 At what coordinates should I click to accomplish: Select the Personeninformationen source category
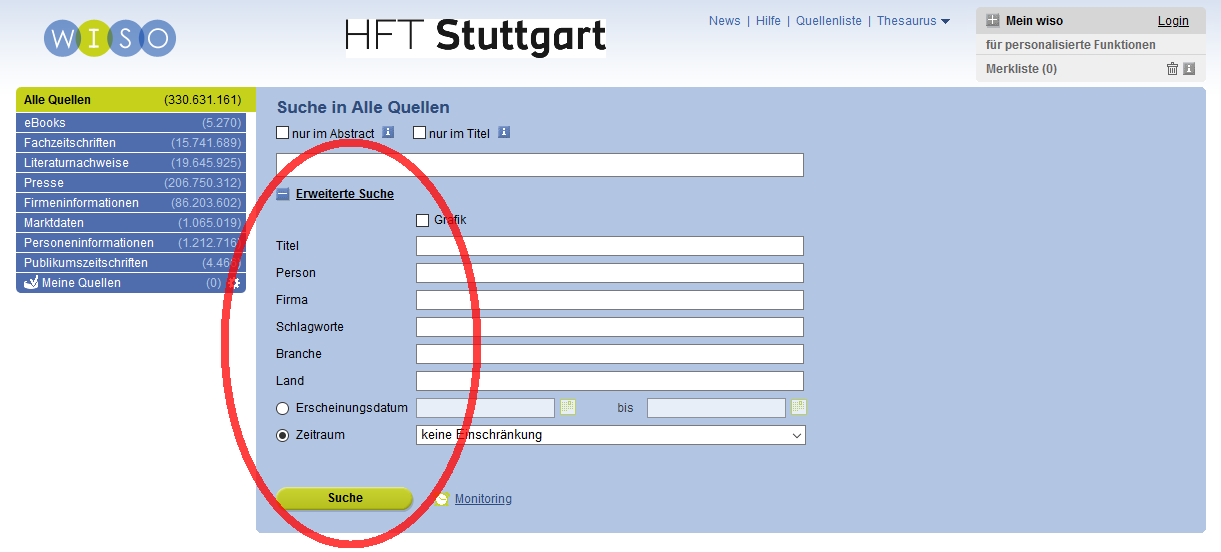131,243
